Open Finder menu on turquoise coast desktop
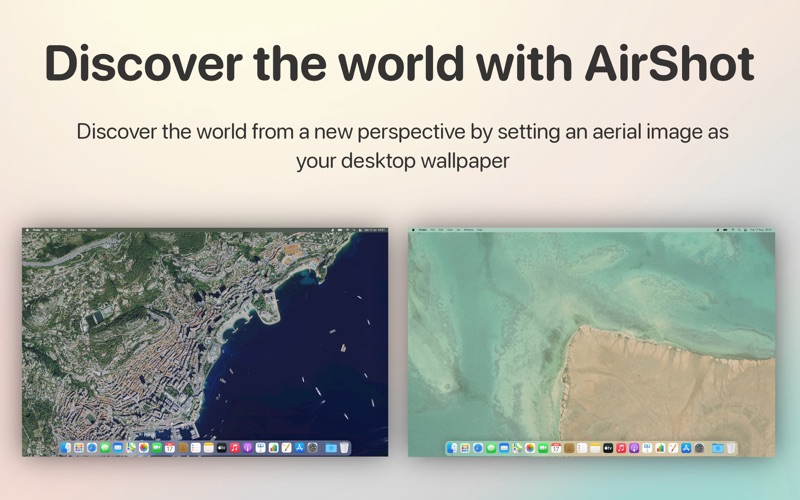The width and height of the screenshot is (800, 500). [x=423, y=230]
